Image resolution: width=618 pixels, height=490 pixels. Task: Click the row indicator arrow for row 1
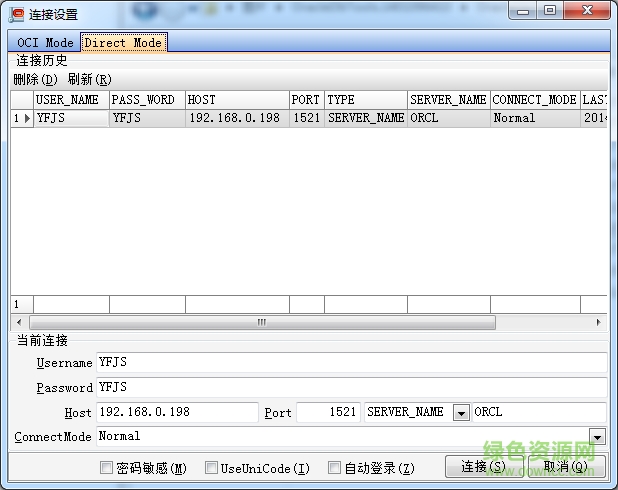(x=27, y=118)
